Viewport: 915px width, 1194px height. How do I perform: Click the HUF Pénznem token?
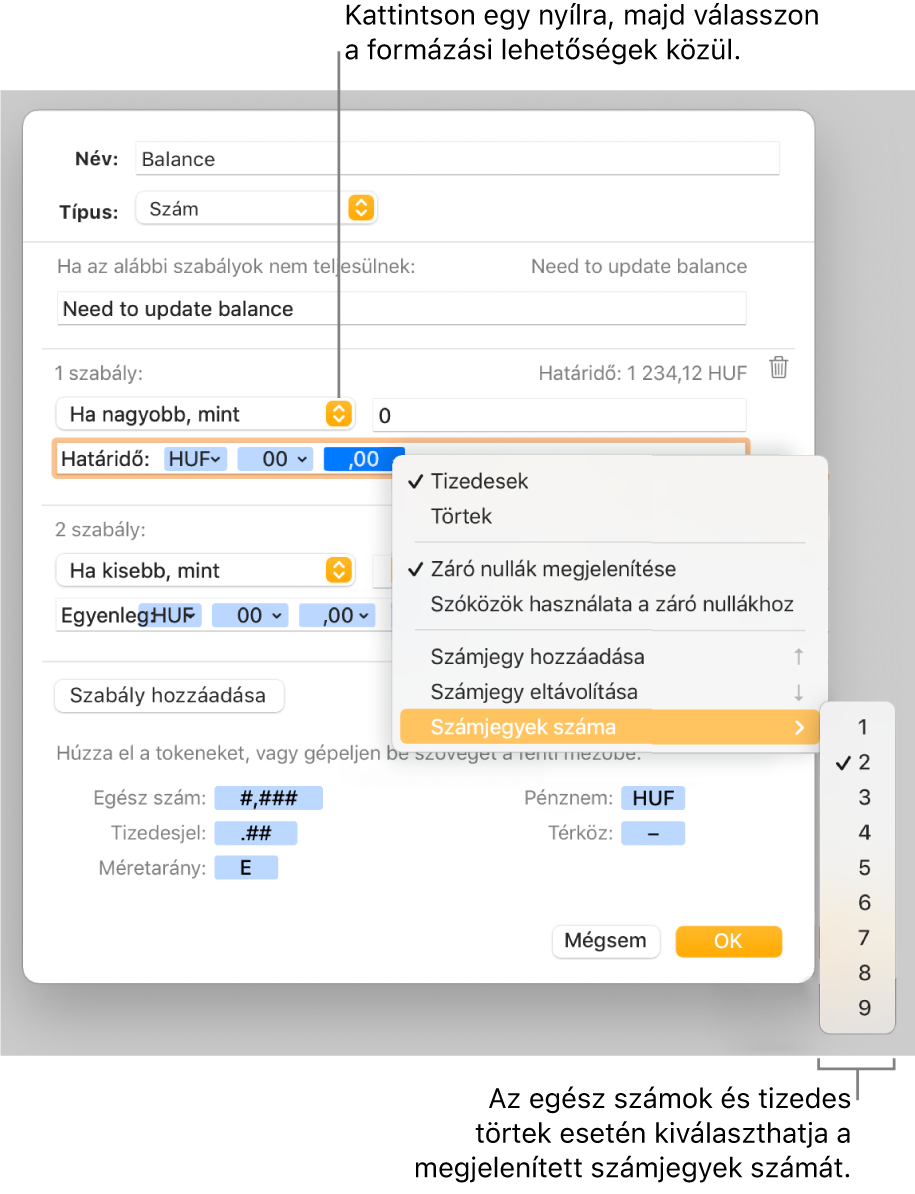pyautogui.click(x=653, y=798)
